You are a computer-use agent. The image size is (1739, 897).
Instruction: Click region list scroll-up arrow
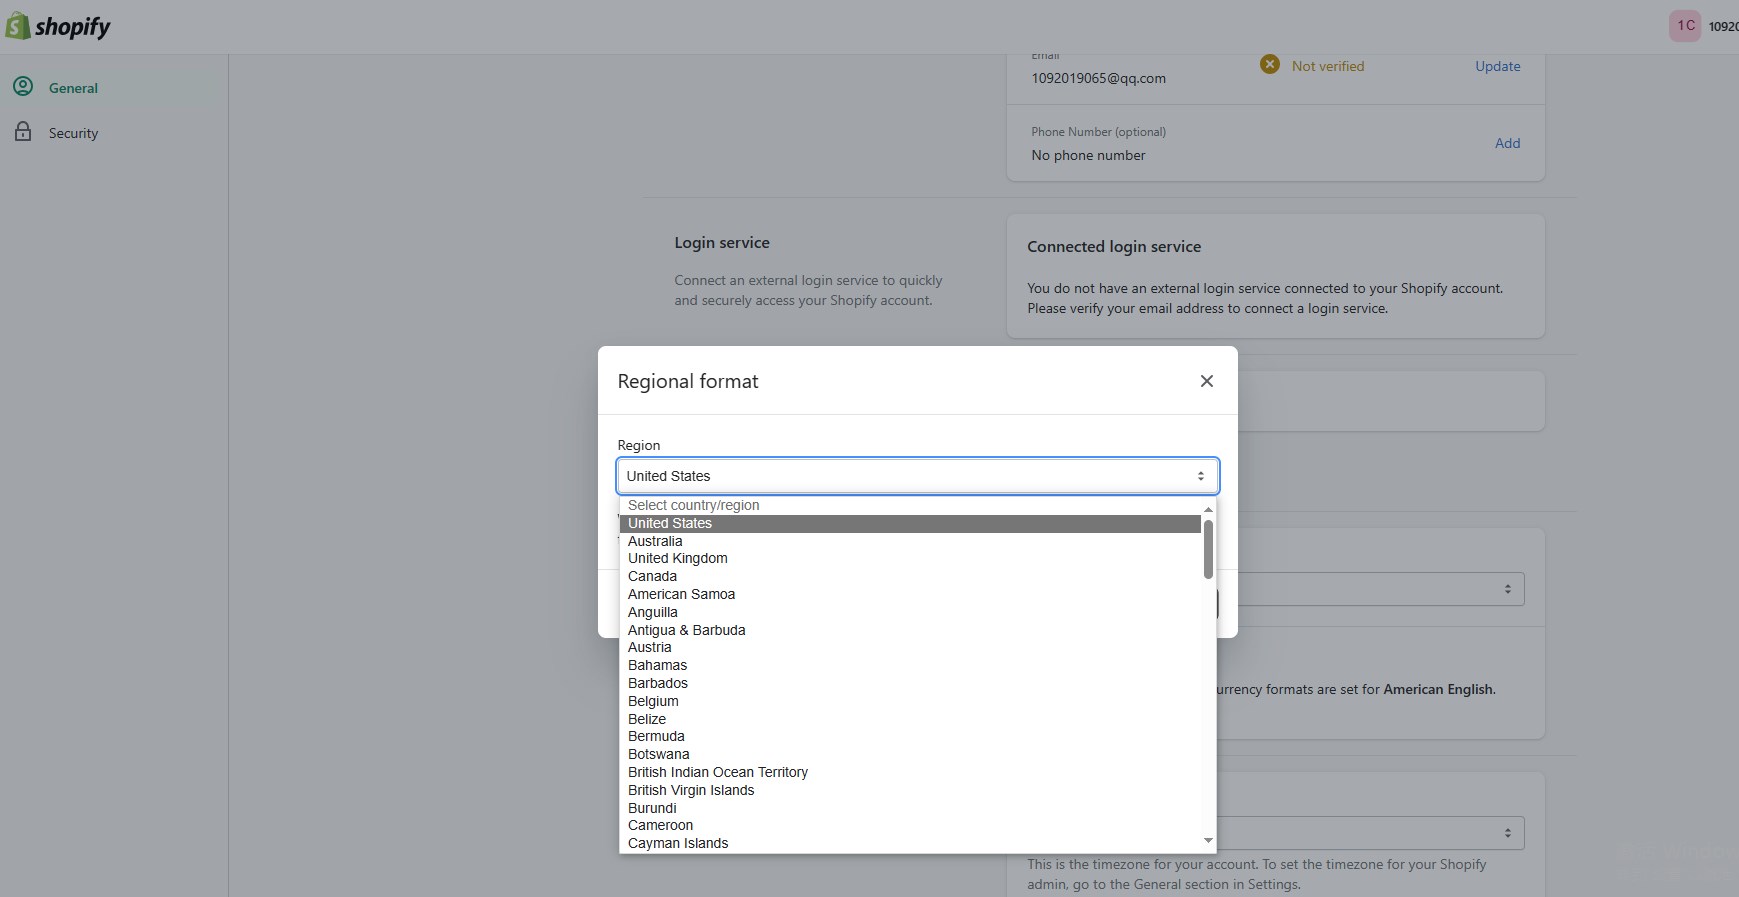[1208, 509]
